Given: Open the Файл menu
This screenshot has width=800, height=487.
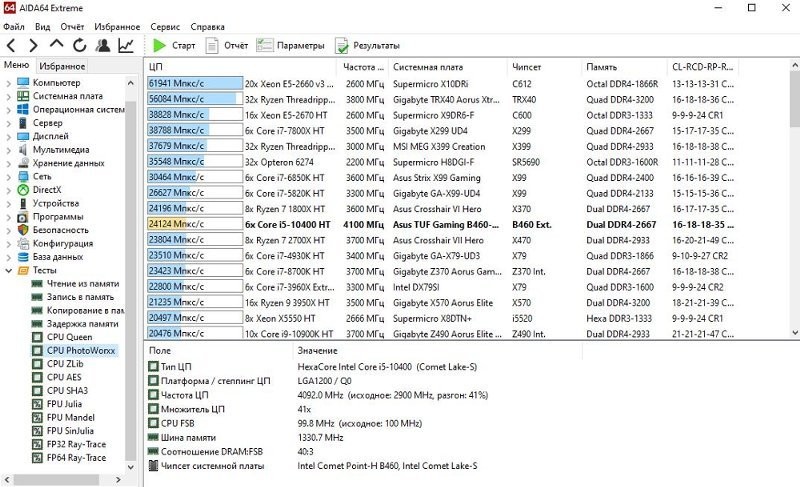Looking at the screenshot, I should 14,27.
